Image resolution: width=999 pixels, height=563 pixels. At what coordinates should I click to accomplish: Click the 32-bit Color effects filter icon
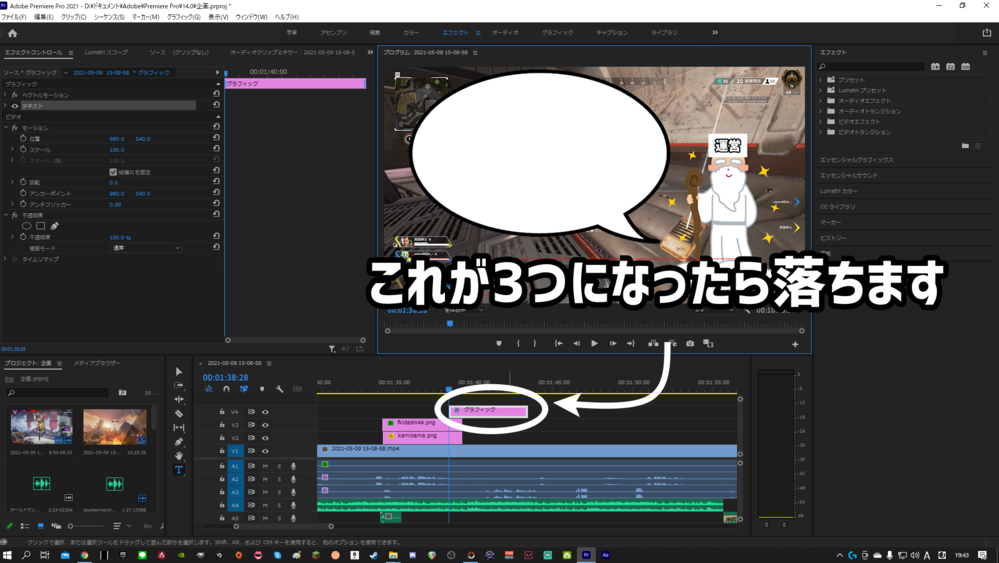(x=951, y=66)
